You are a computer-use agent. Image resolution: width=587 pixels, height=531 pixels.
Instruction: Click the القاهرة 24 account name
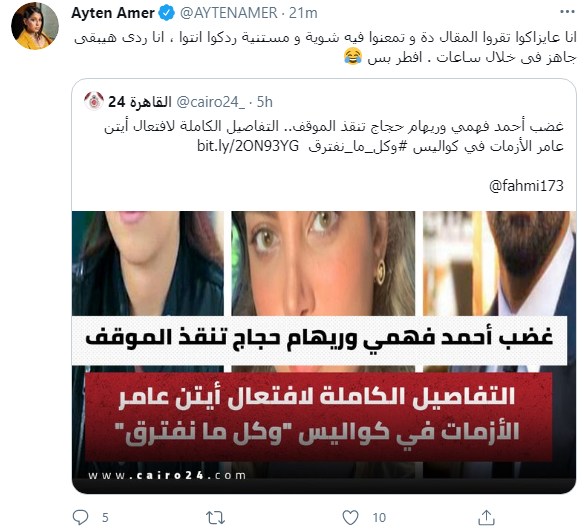(140, 102)
